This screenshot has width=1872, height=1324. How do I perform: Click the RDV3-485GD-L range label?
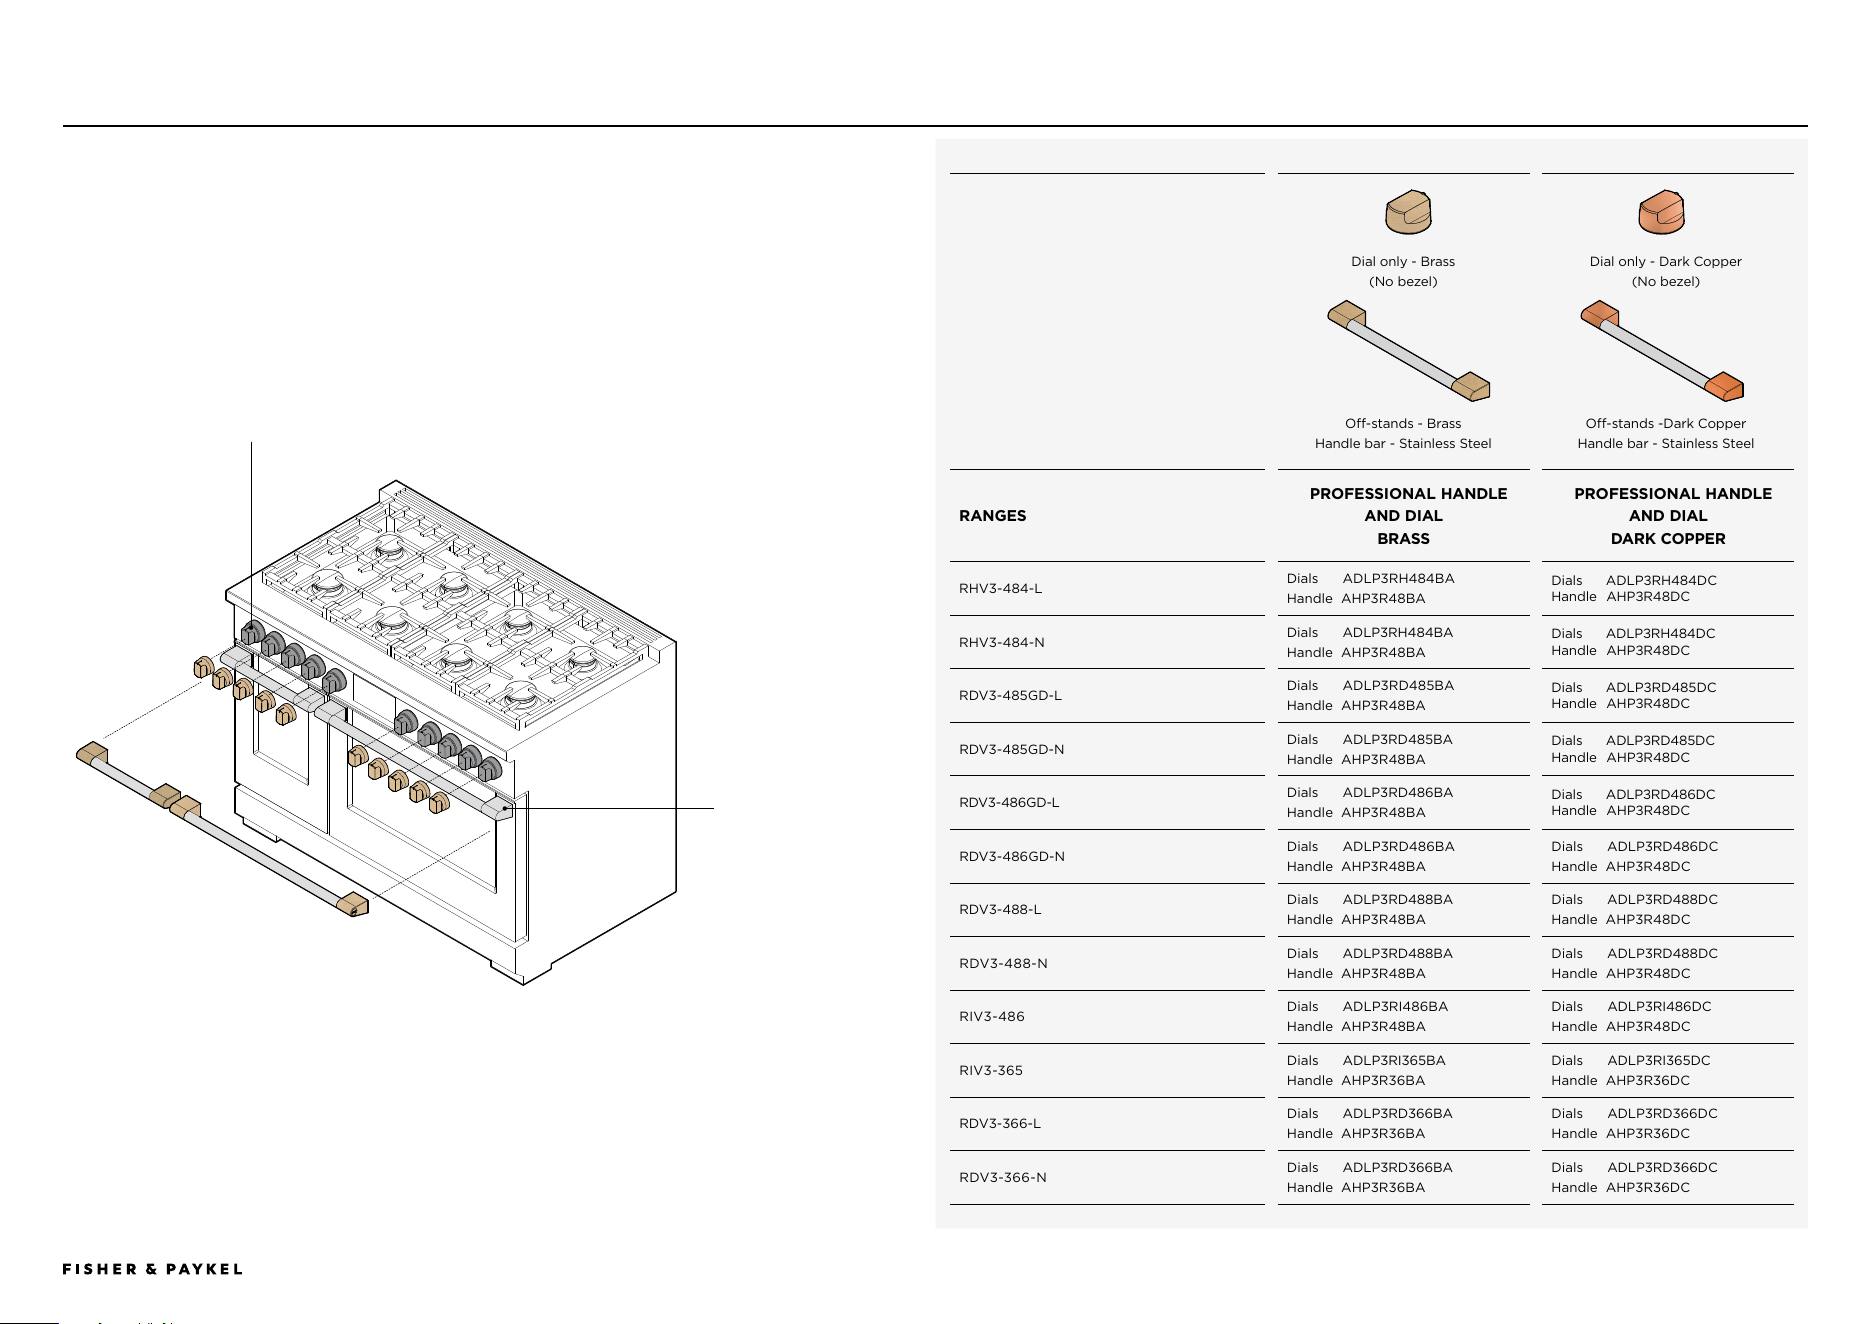[1010, 696]
